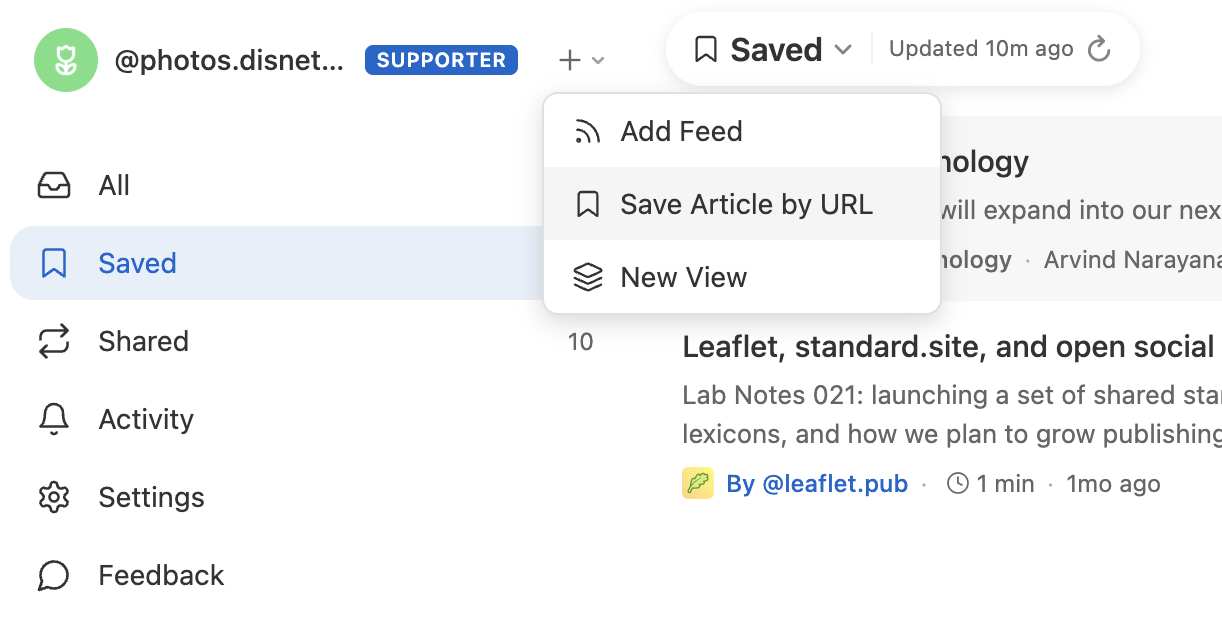Click the bookmark icon in the Saved header
The width and height of the screenshot is (1222, 622).
[706, 49]
